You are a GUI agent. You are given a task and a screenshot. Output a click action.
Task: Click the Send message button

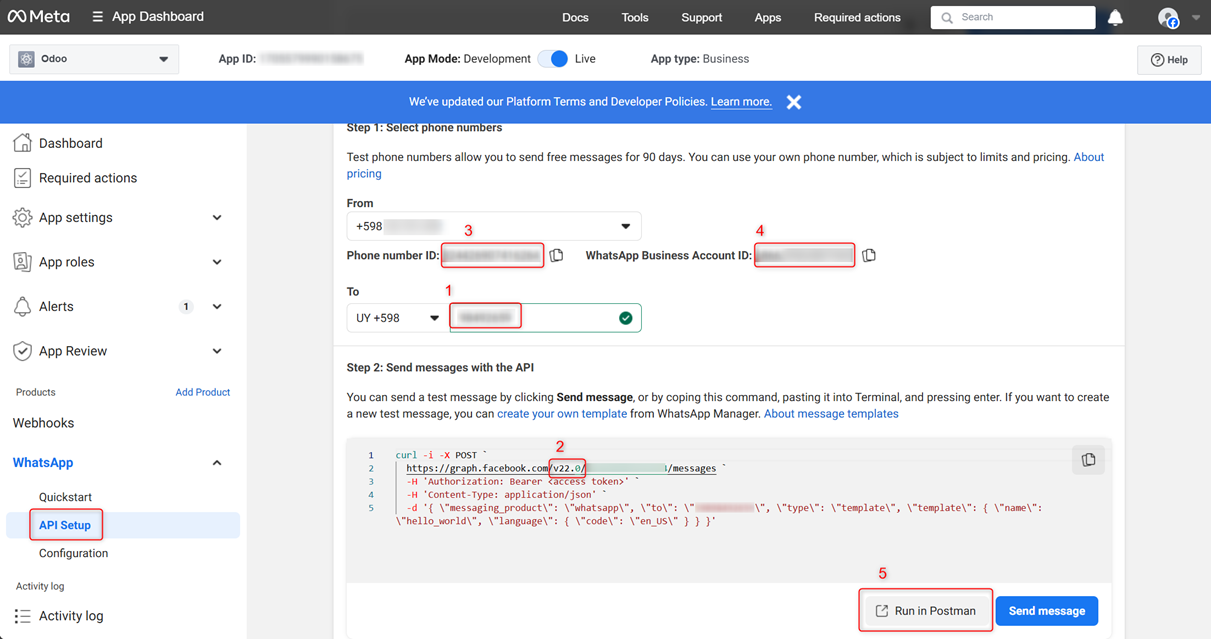click(x=1046, y=611)
